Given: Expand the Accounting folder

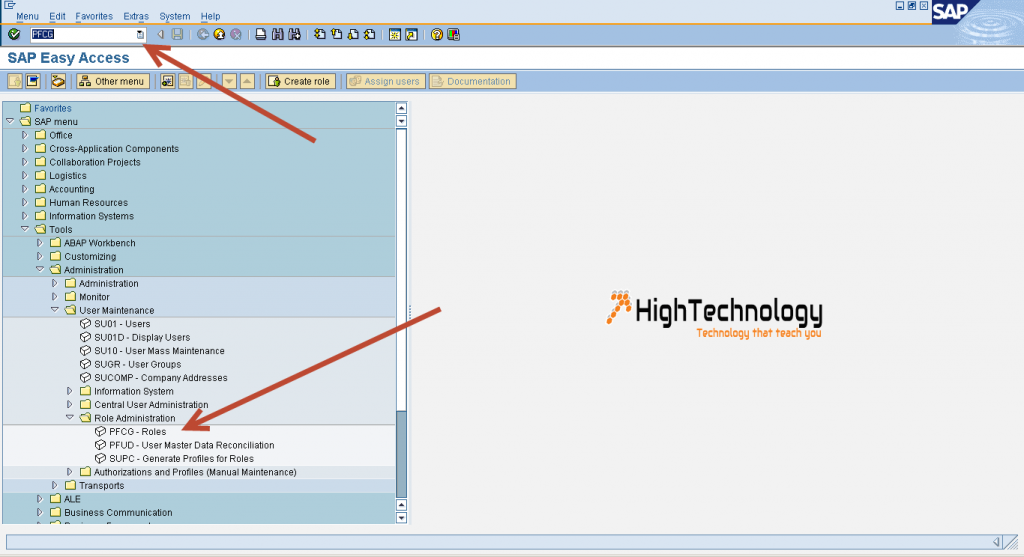Looking at the screenshot, I should coord(25,189).
